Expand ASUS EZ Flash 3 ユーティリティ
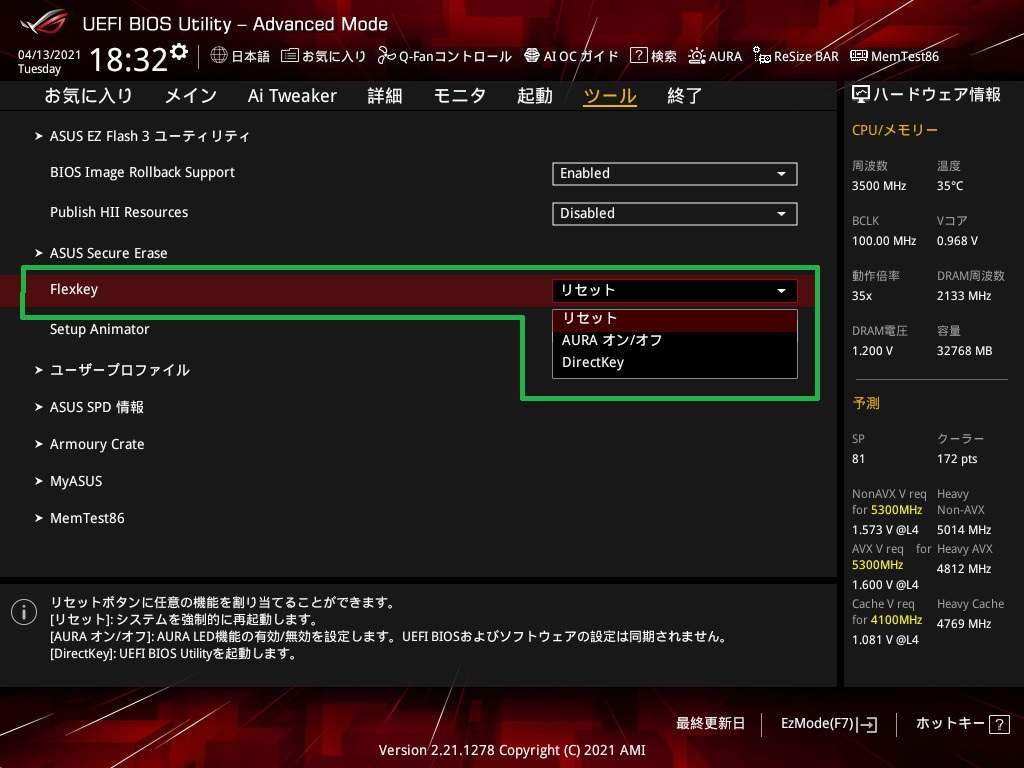The height and width of the screenshot is (768, 1024). (150, 136)
